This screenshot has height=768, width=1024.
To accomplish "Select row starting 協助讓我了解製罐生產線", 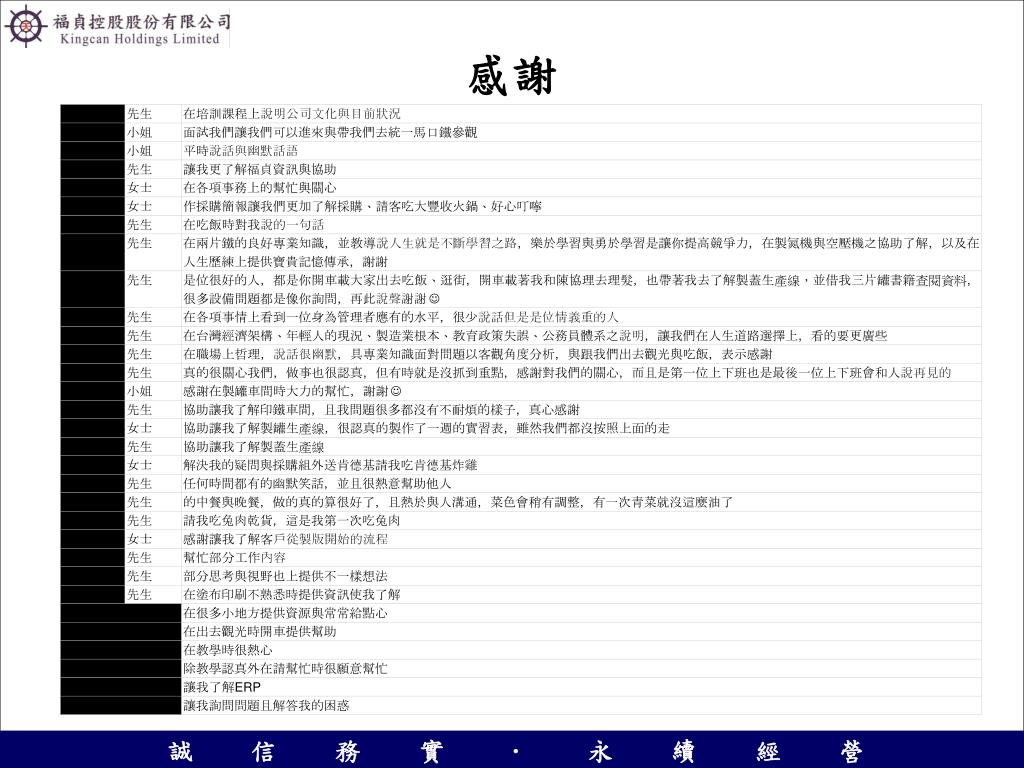I will [x=521, y=428].
